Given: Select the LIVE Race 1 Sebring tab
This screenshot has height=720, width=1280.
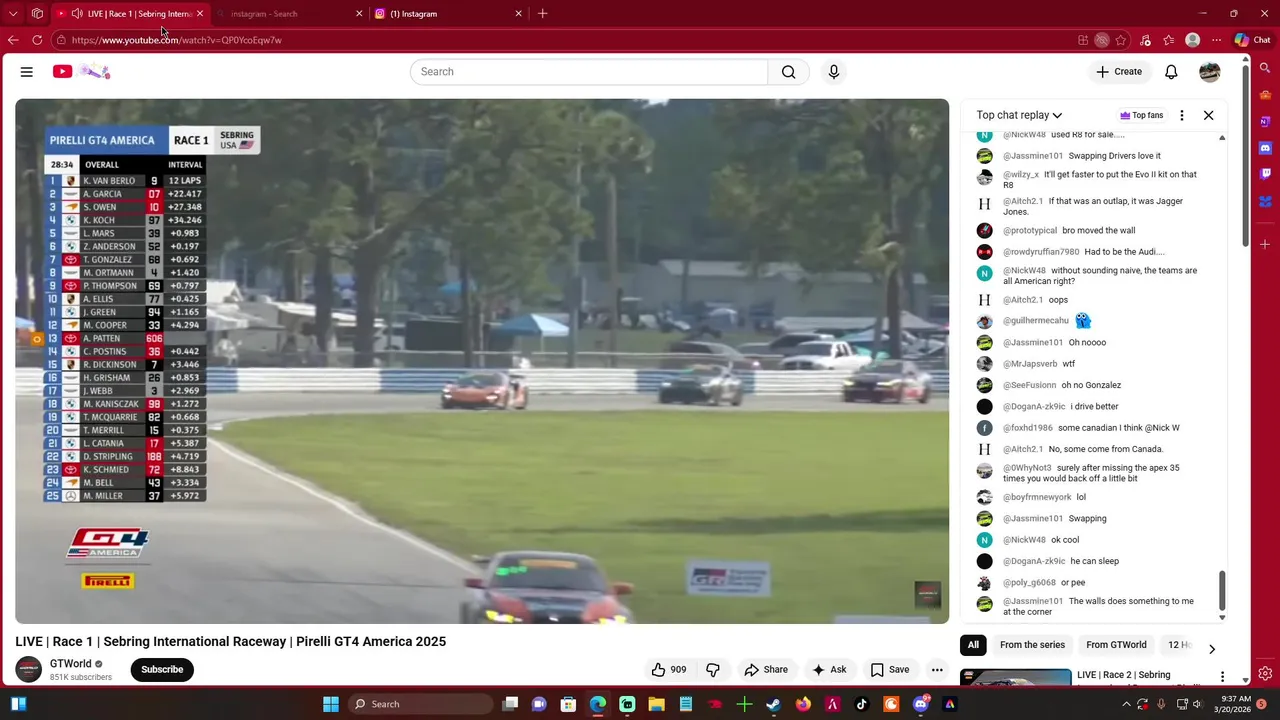Looking at the screenshot, I should 128,14.
